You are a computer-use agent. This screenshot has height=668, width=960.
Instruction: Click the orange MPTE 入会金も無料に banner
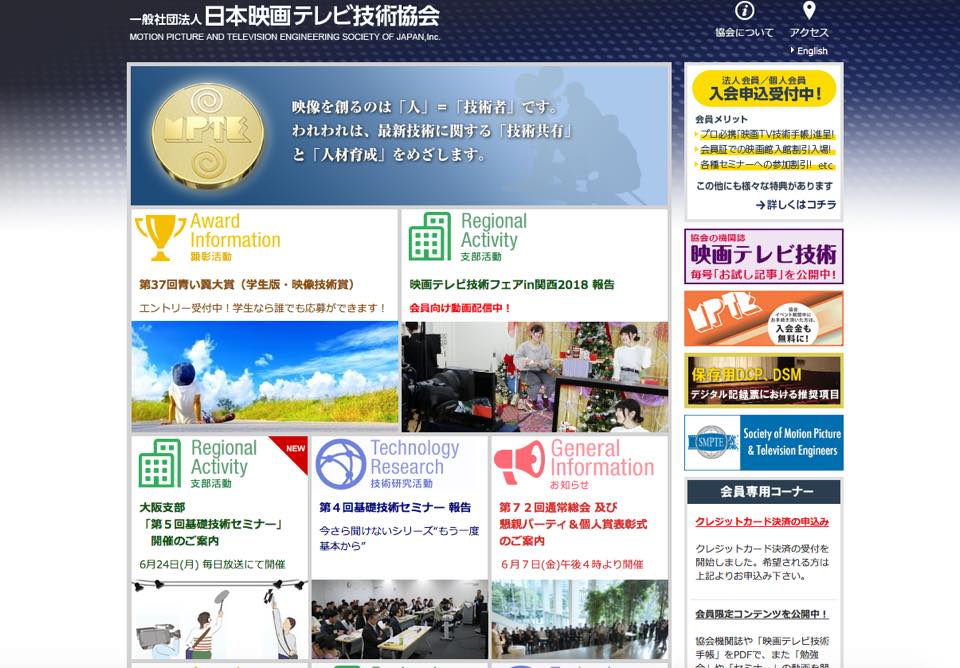(763, 318)
